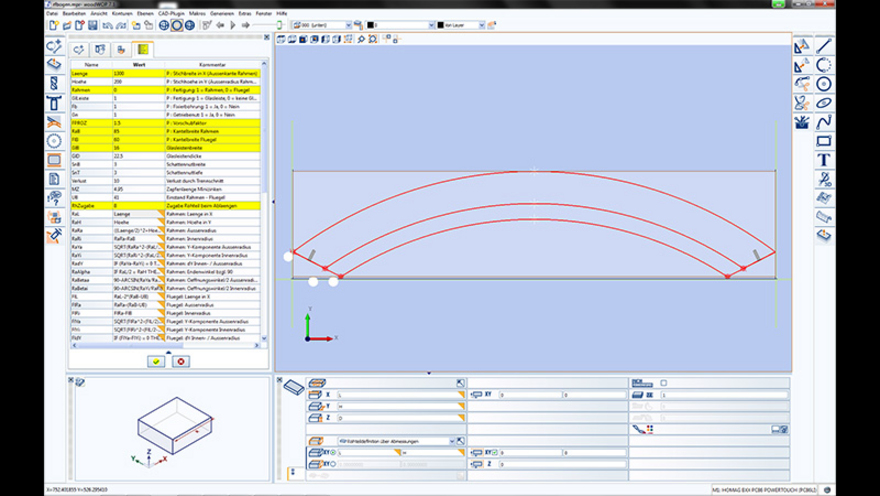Open variable picker triangle for Z field
The height and width of the screenshot is (496, 880).
pos(461,418)
